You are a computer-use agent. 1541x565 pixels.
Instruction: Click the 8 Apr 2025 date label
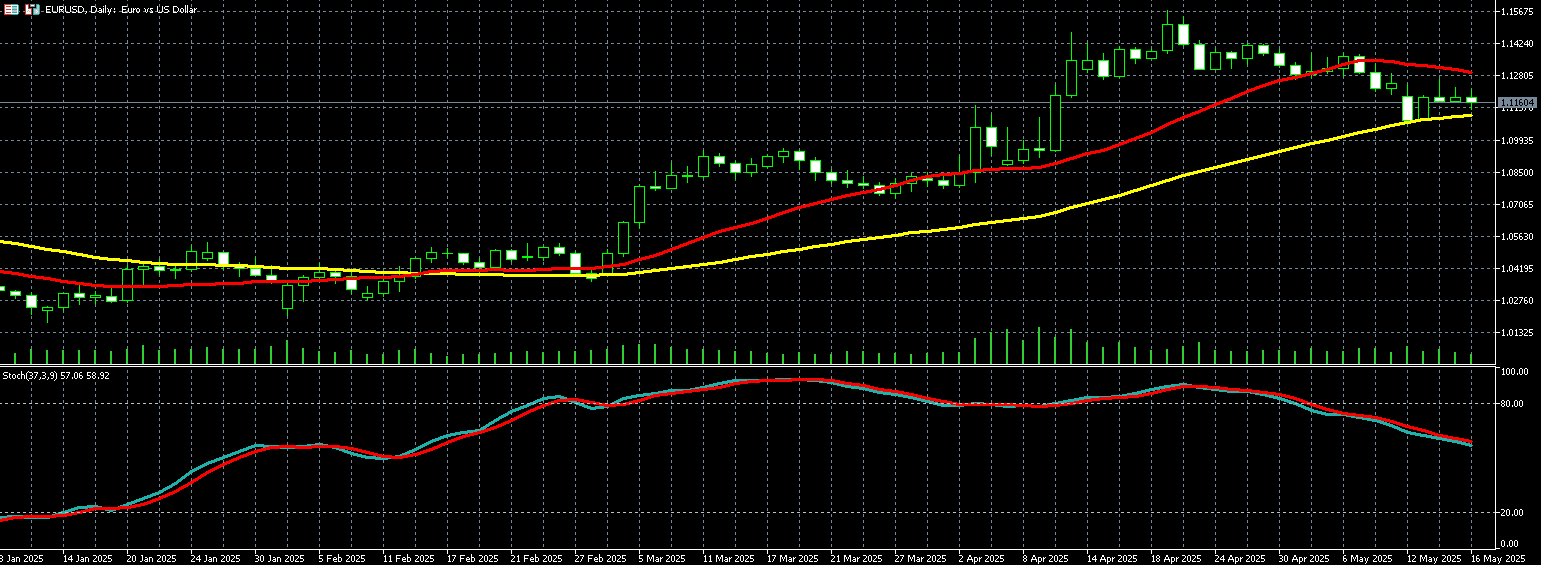click(x=1048, y=558)
